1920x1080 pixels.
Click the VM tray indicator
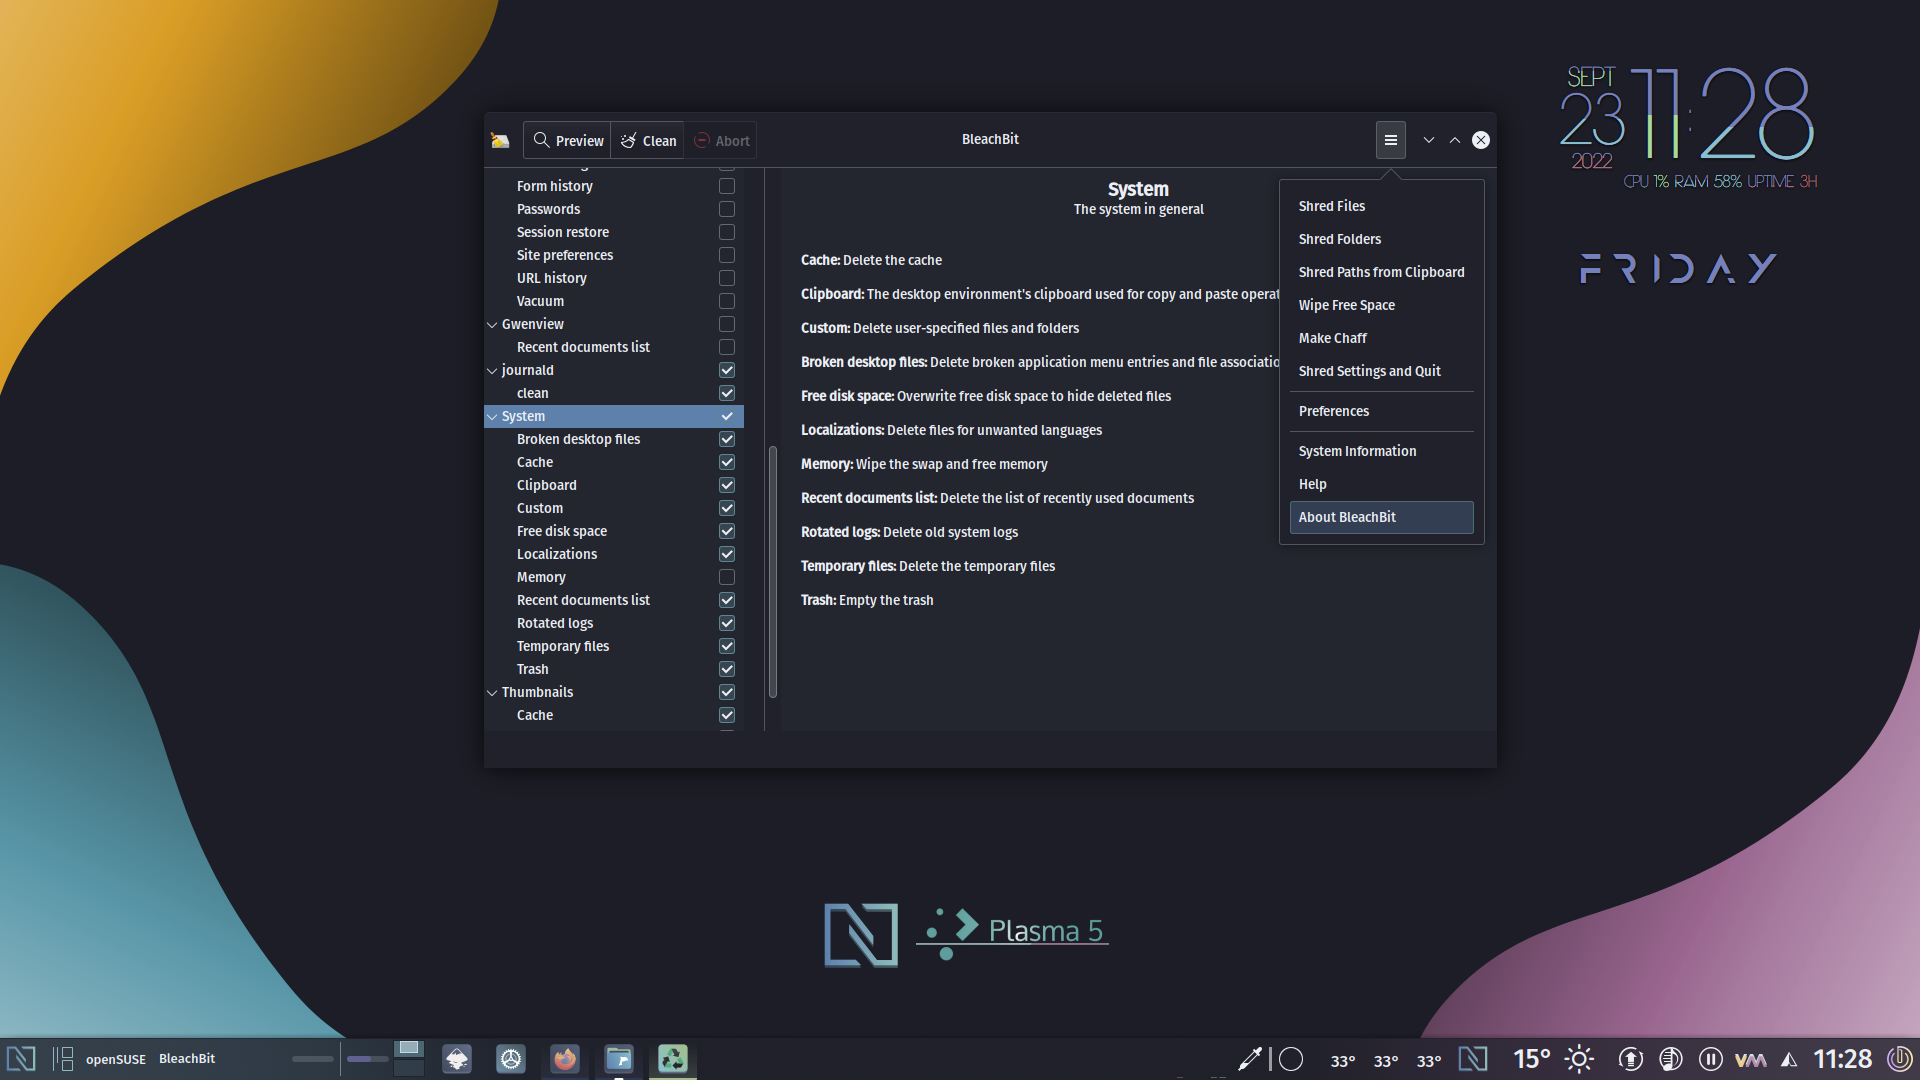[1750, 1060]
